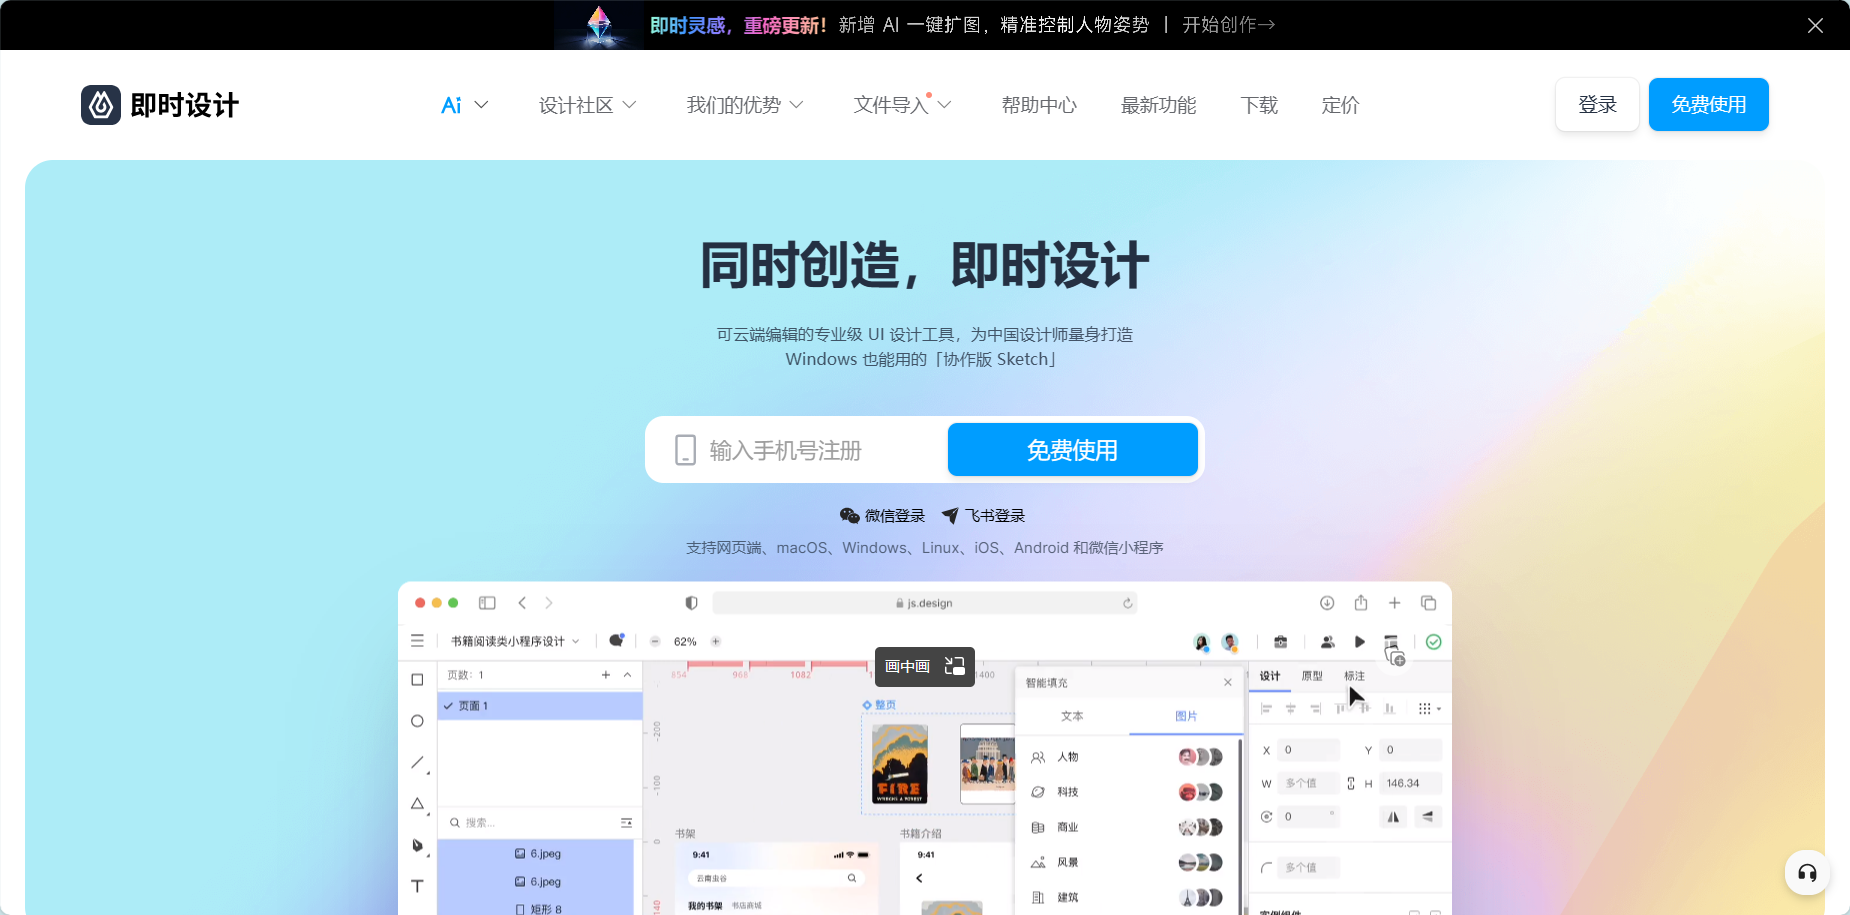Switch to the 图片 tab in 智能填充 panel
Image resolution: width=1850 pixels, height=915 pixels.
(x=1186, y=716)
